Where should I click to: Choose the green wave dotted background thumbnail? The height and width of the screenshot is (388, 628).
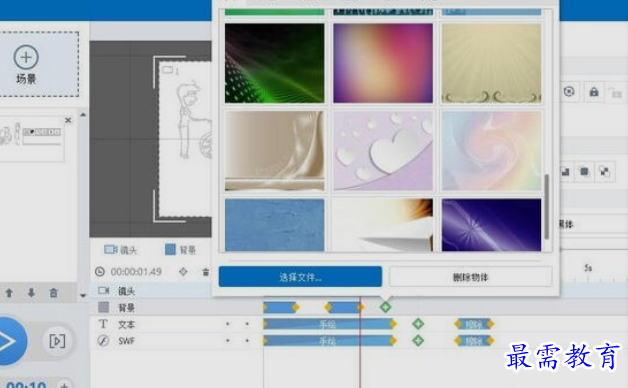(x=275, y=63)
